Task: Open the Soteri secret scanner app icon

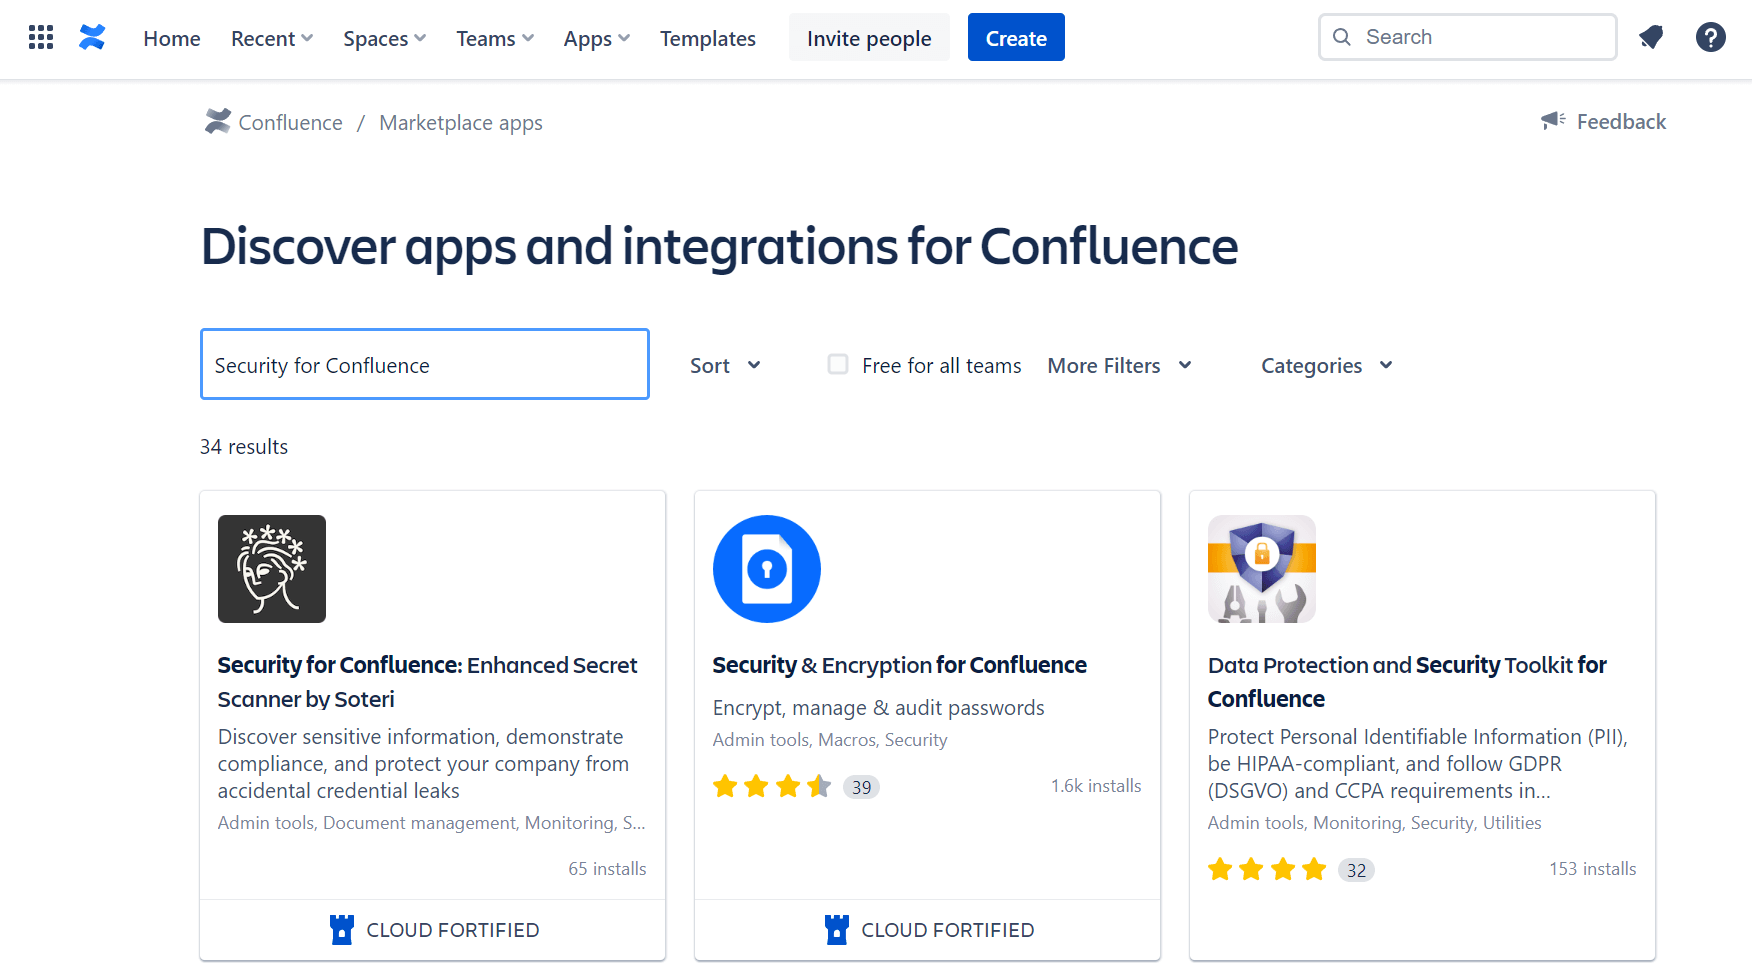Action: (272, 569)
